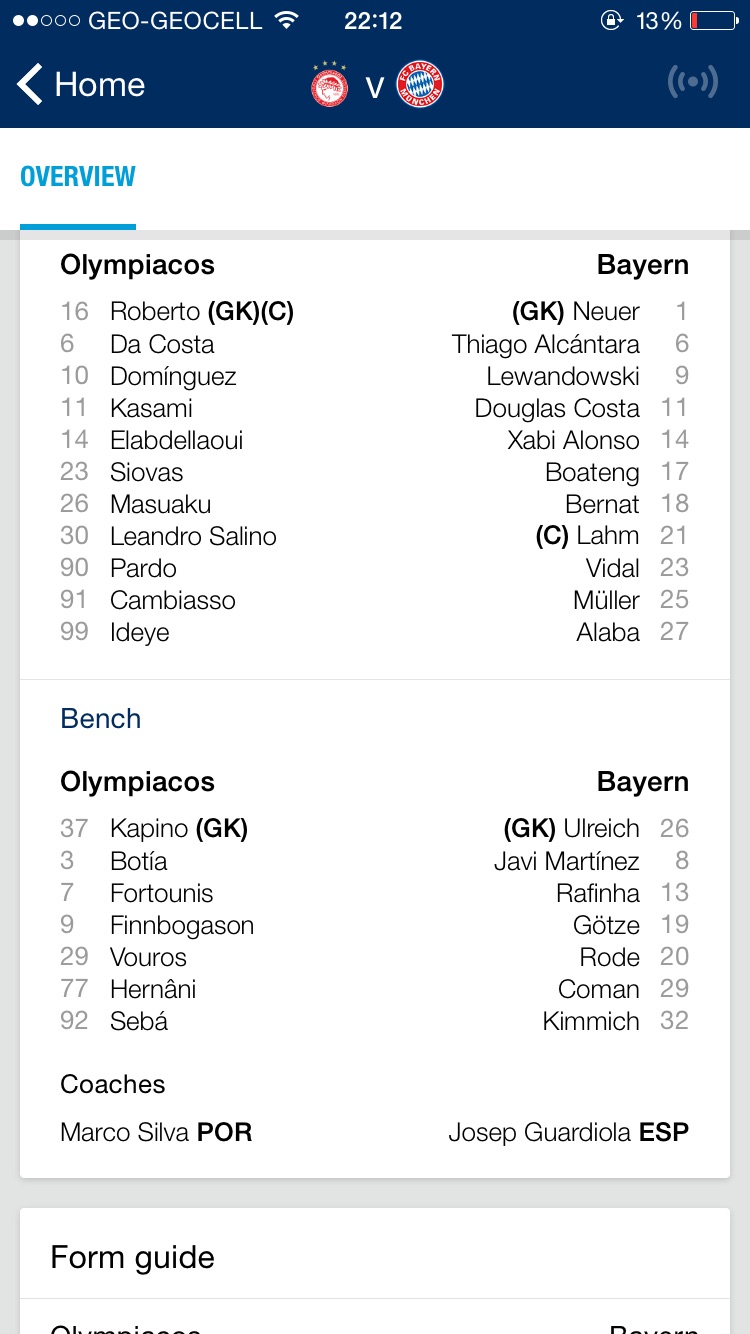This screenshot has height=1334, width=750.
Task: Tap Götze on the Bayern bench
Action: coord(606,925)
